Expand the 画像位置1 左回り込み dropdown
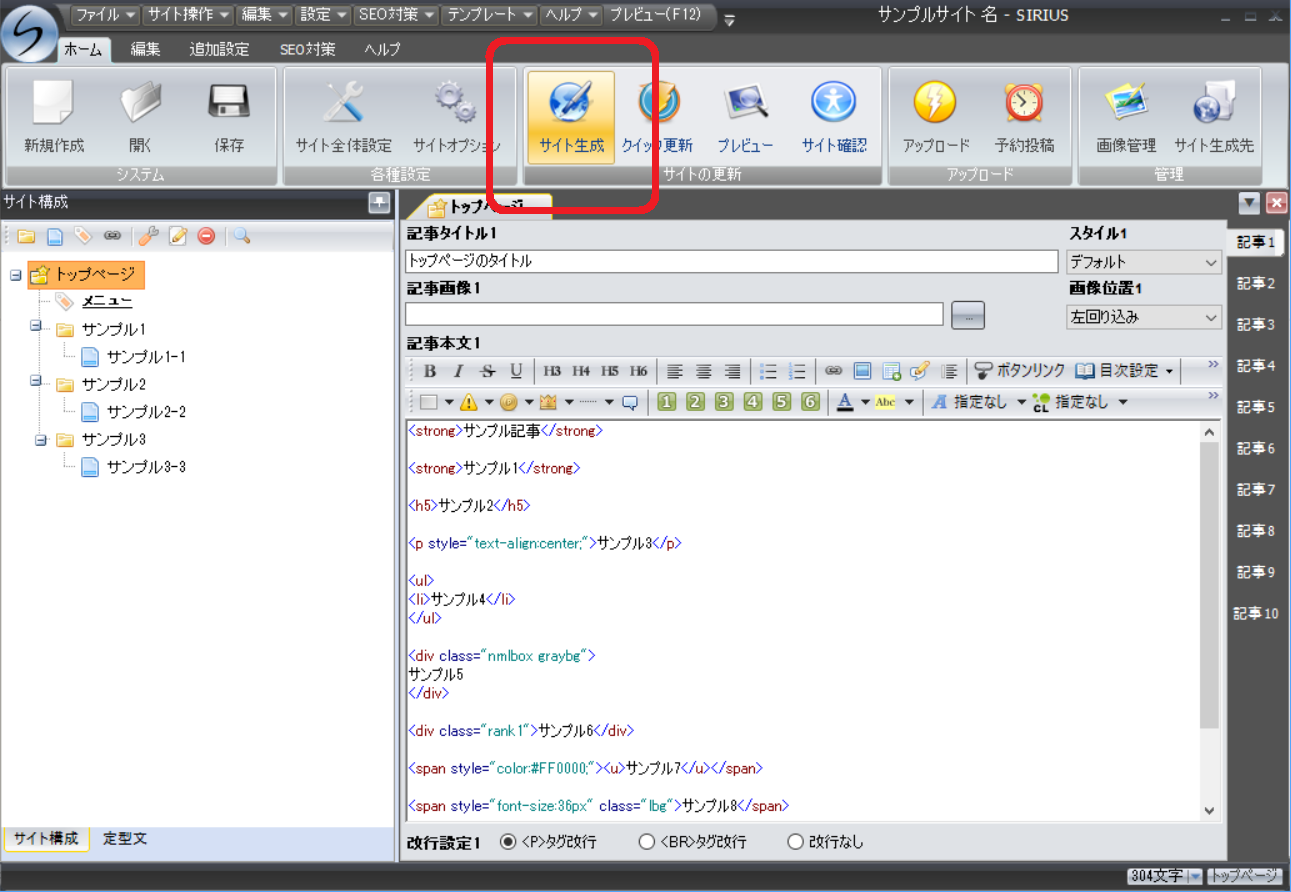1291x892 pixels. [1144, 317]
